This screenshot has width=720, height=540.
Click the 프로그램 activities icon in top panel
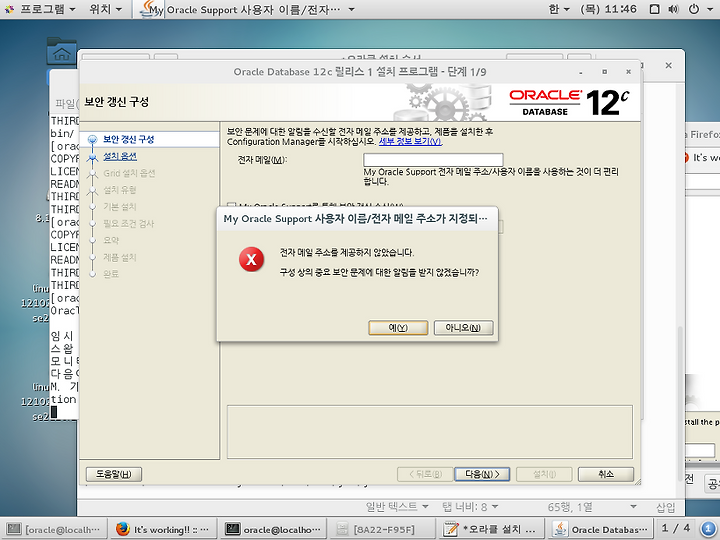pyautogui.click(x=10, y=9)
